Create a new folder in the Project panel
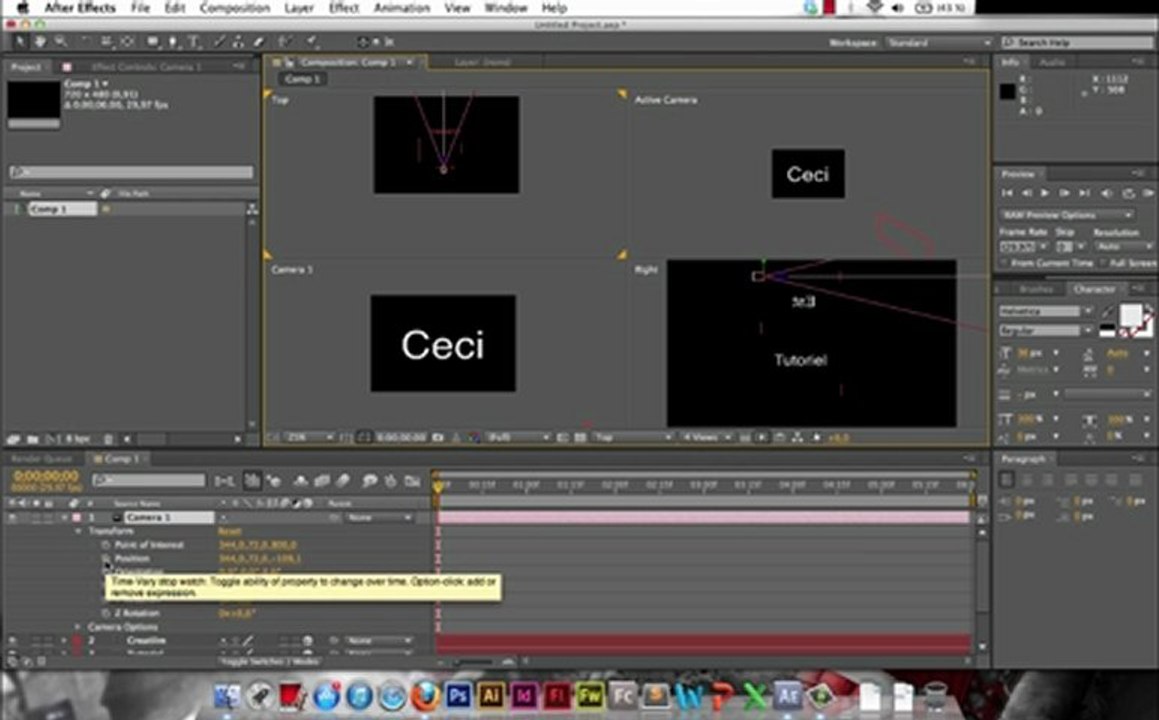 [x=33, y=439]
